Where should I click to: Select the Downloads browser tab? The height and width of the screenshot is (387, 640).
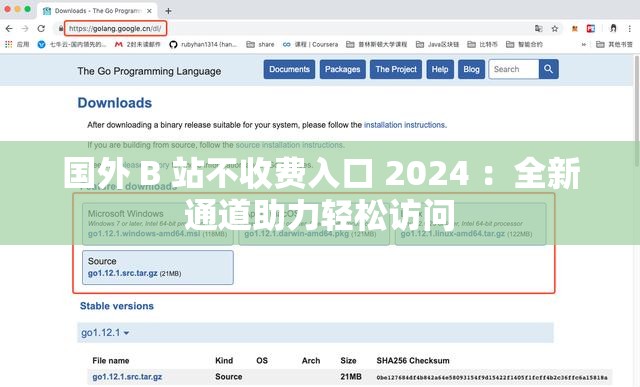(x=98, y=11)
